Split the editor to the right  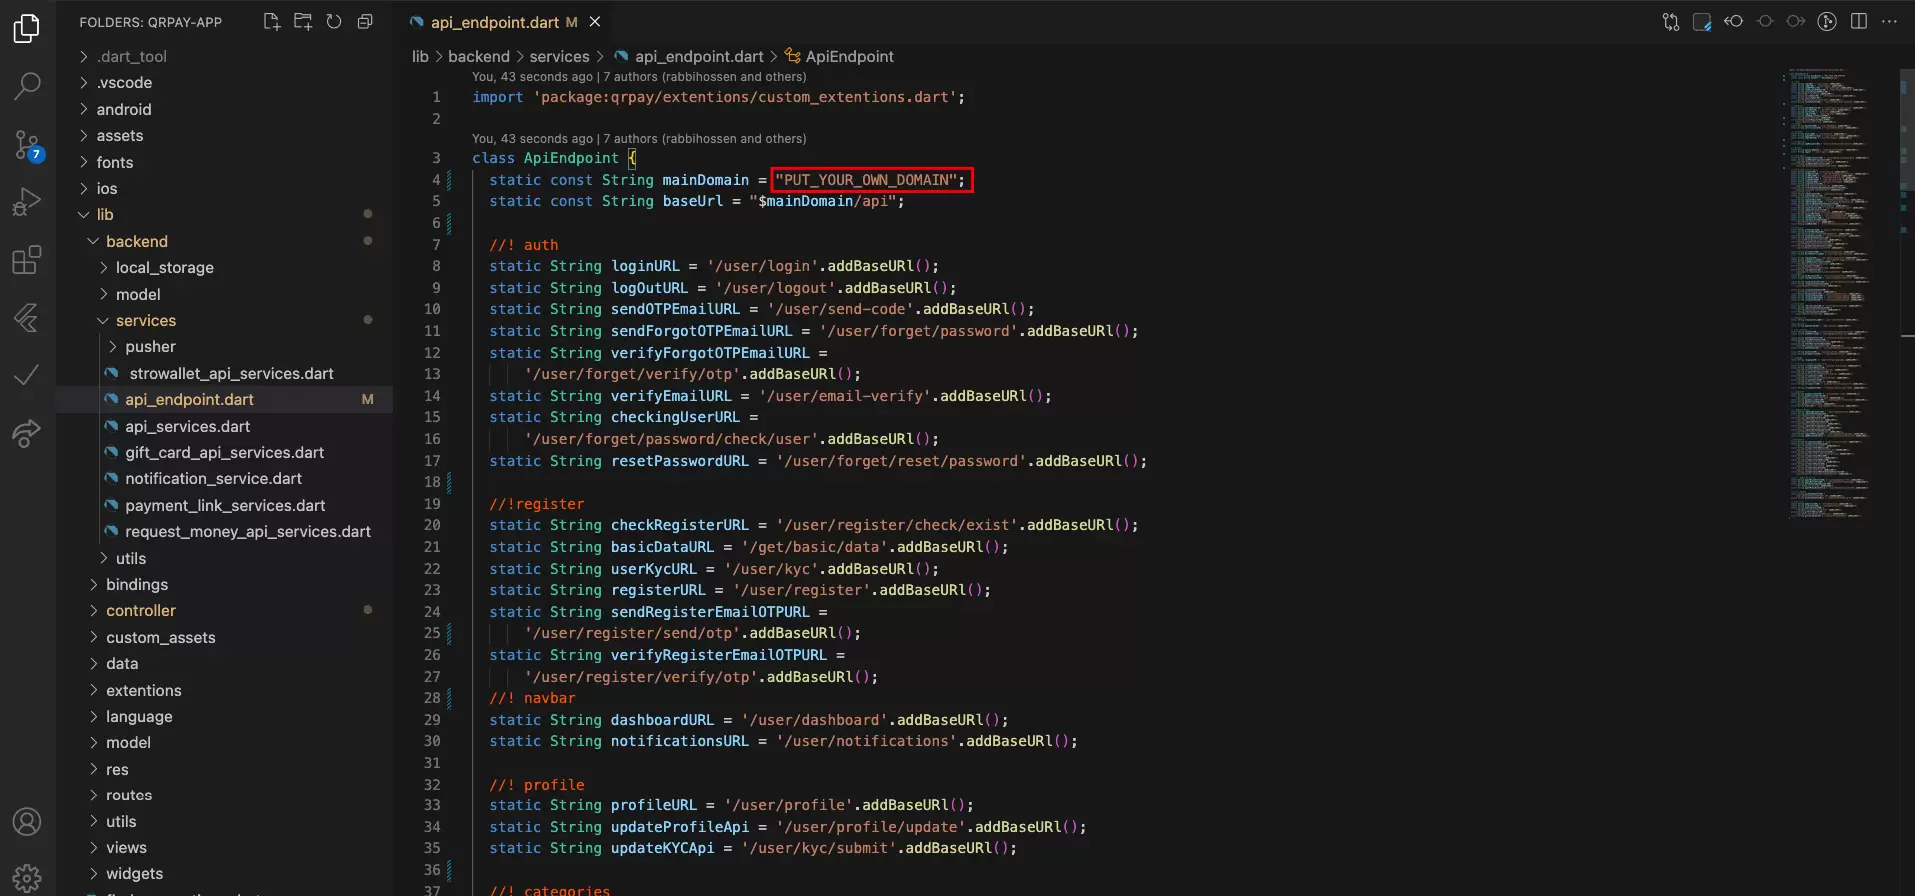click(1859, 21)
